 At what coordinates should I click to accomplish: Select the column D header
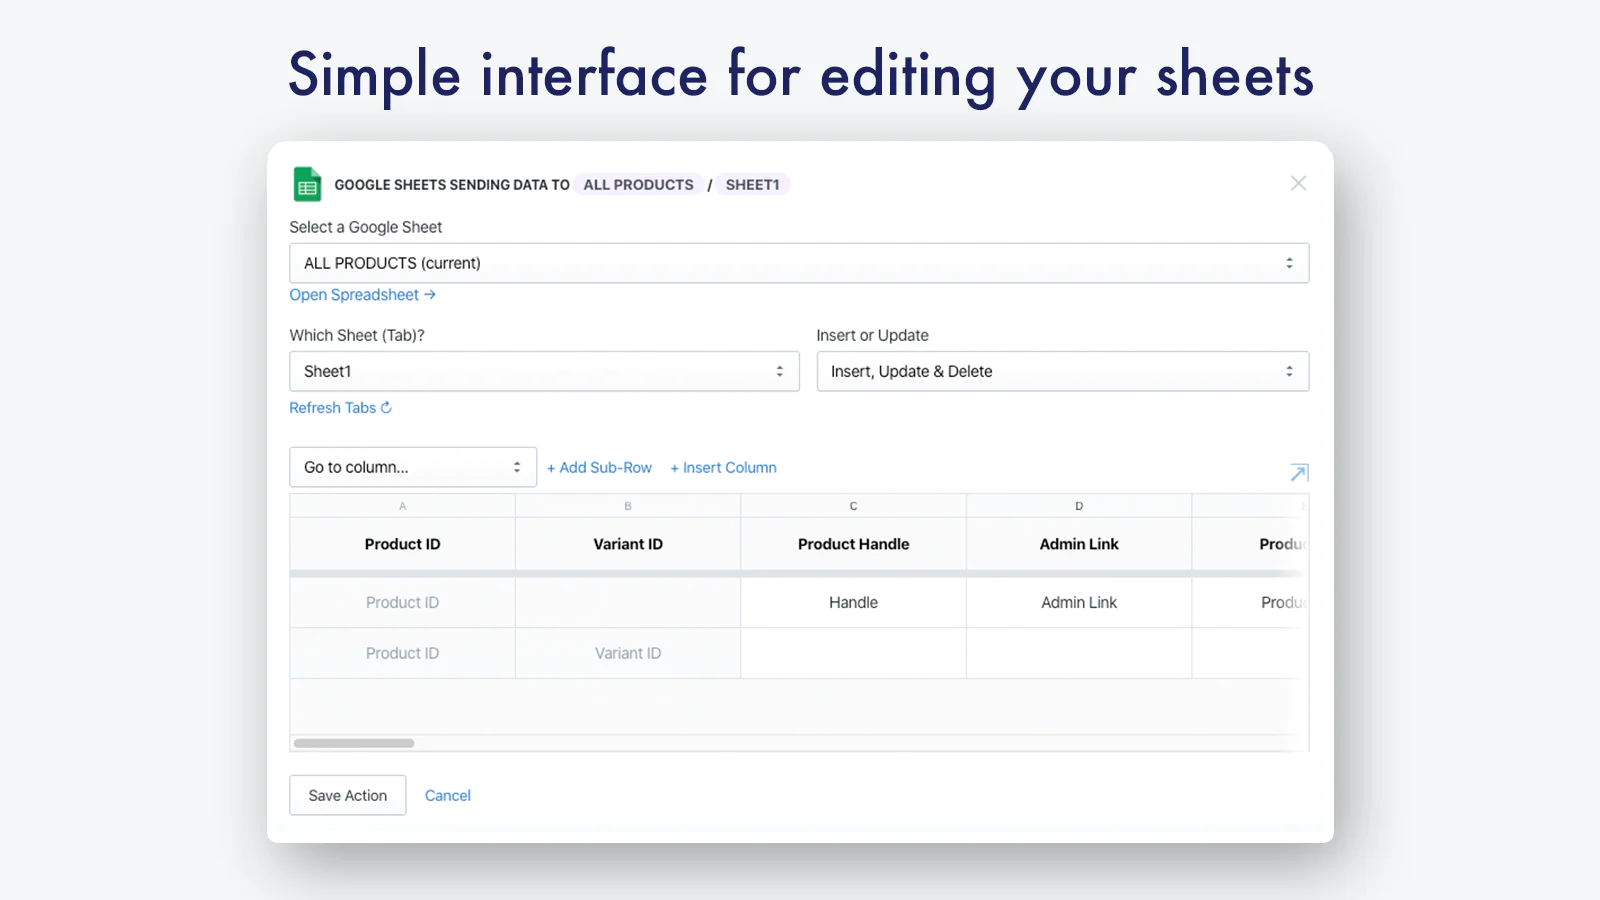(x=1079, y=506)
